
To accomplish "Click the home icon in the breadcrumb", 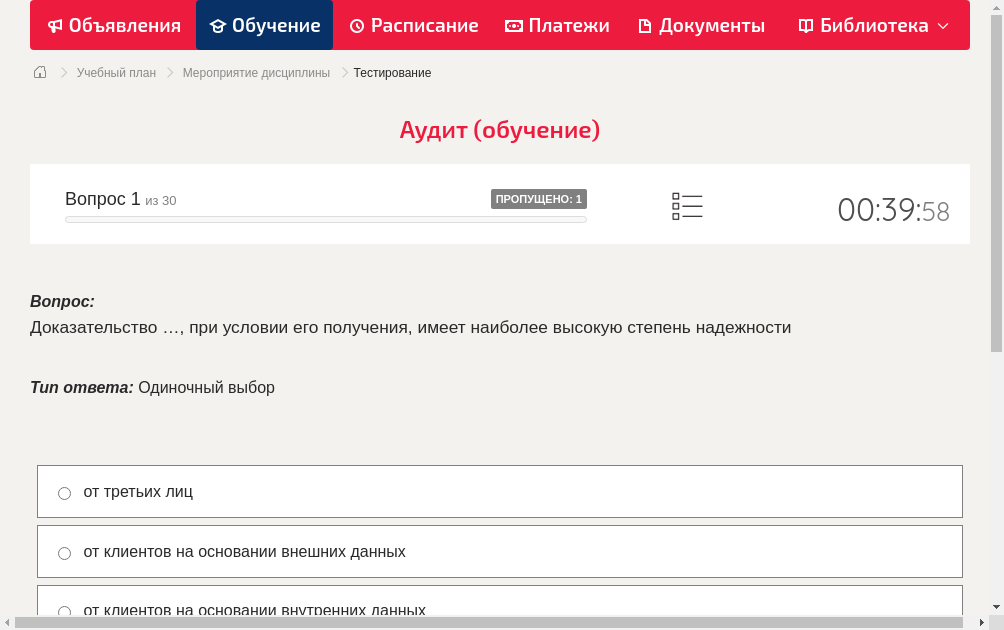I will coord(39,72).
